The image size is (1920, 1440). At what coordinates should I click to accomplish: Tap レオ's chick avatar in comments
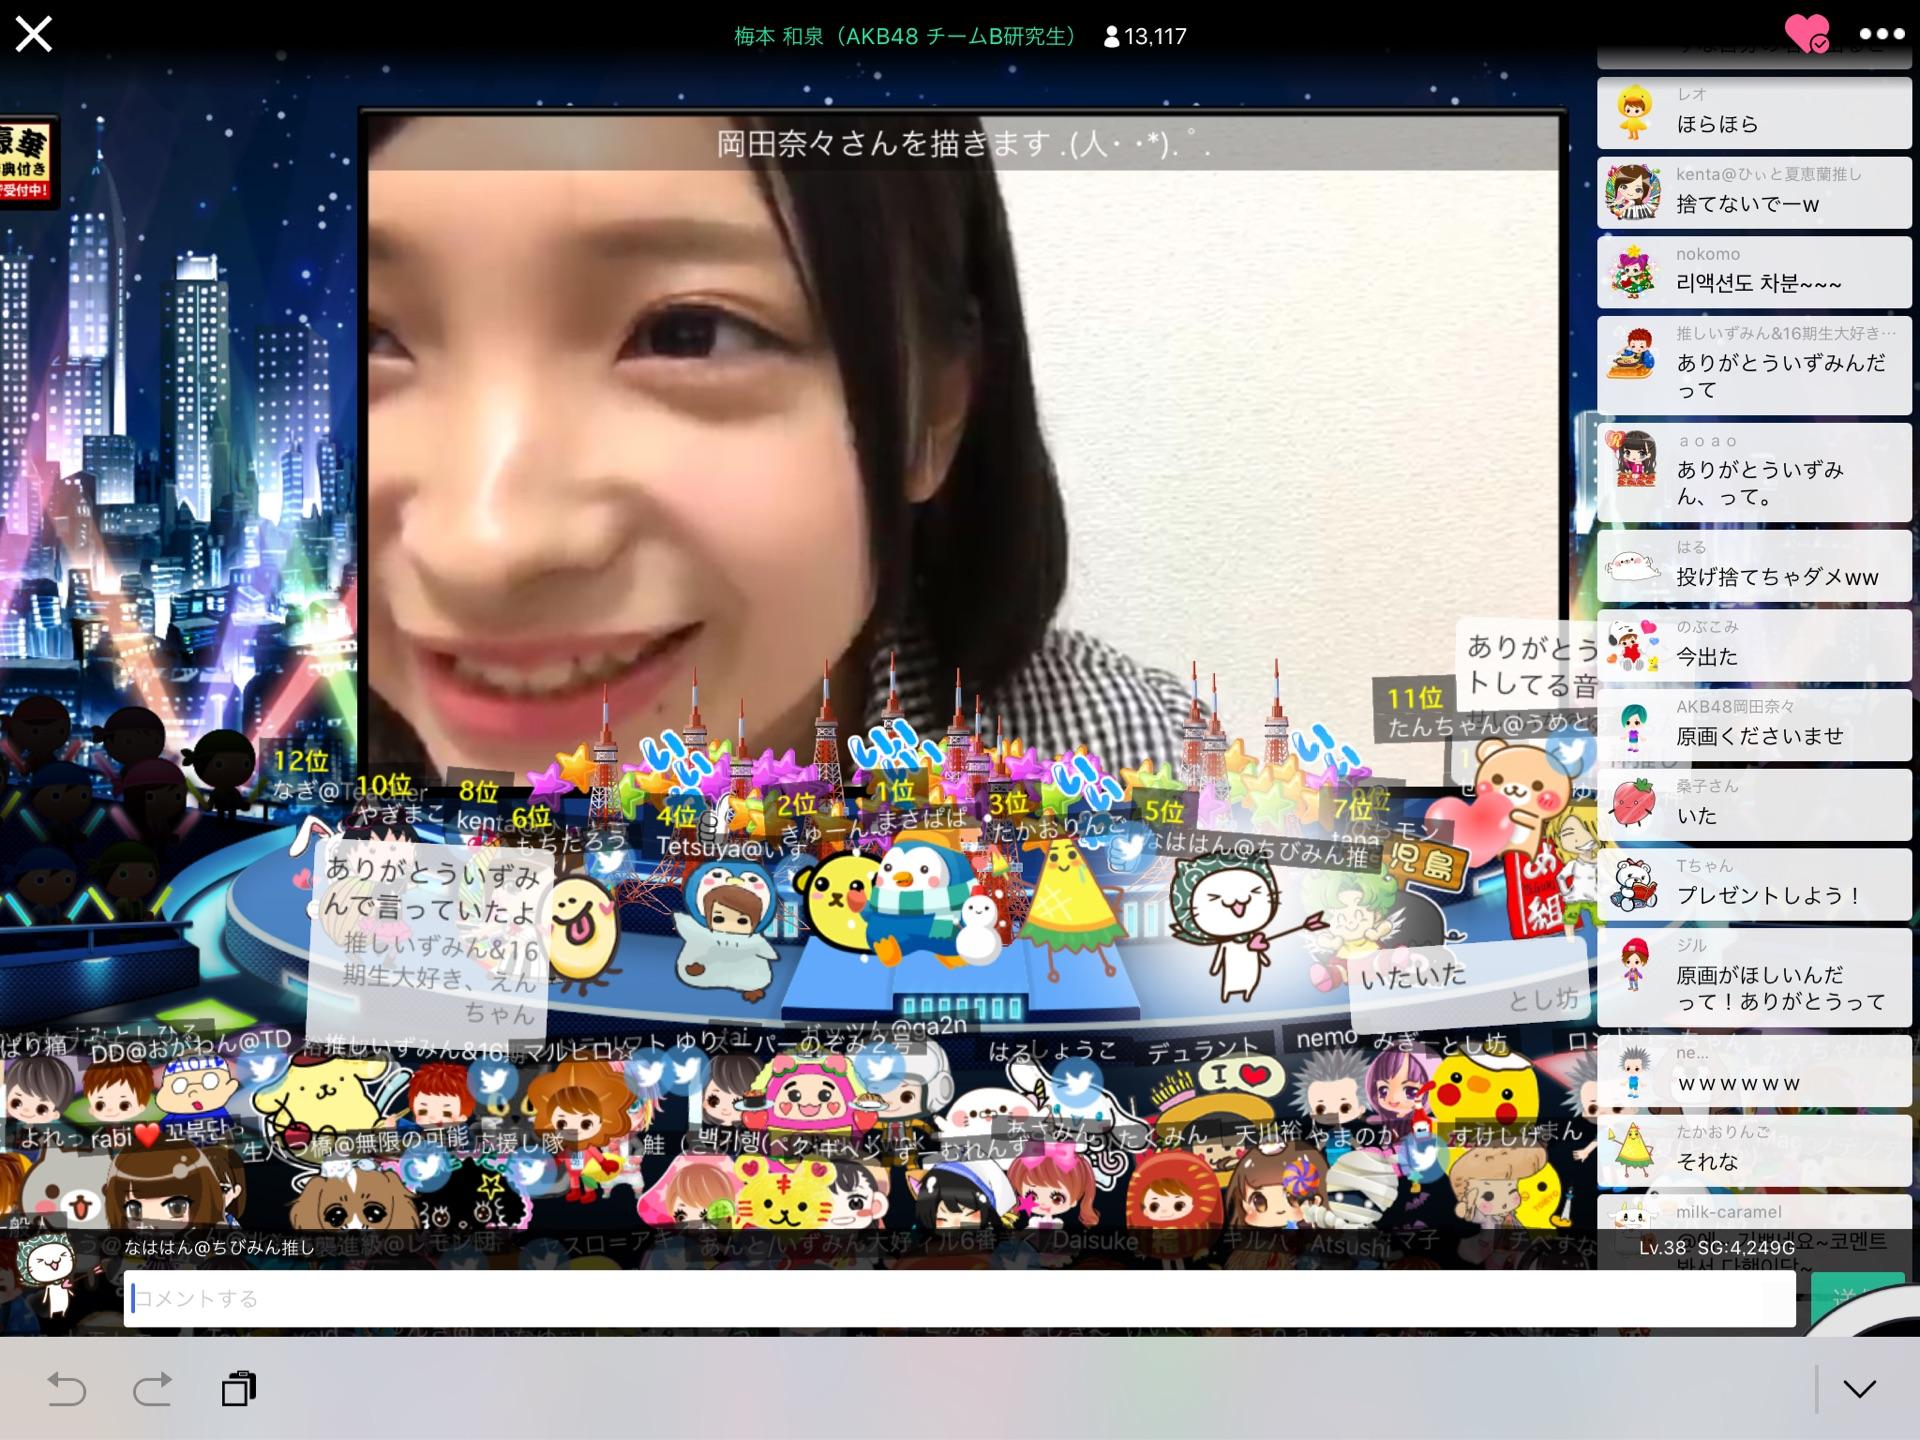point(1634,112)
